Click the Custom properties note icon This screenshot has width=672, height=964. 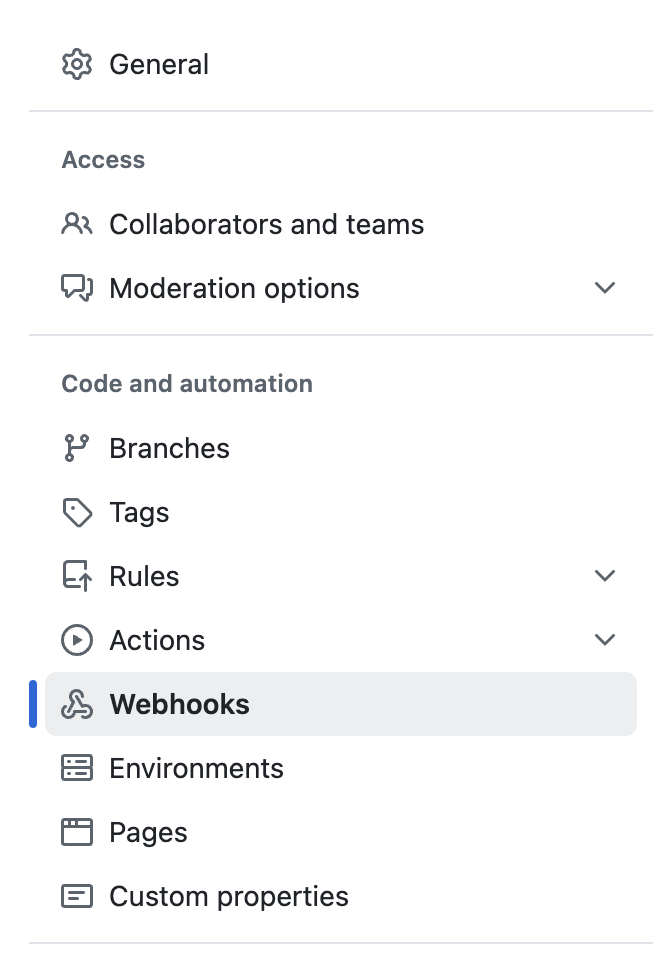[77, 896]
